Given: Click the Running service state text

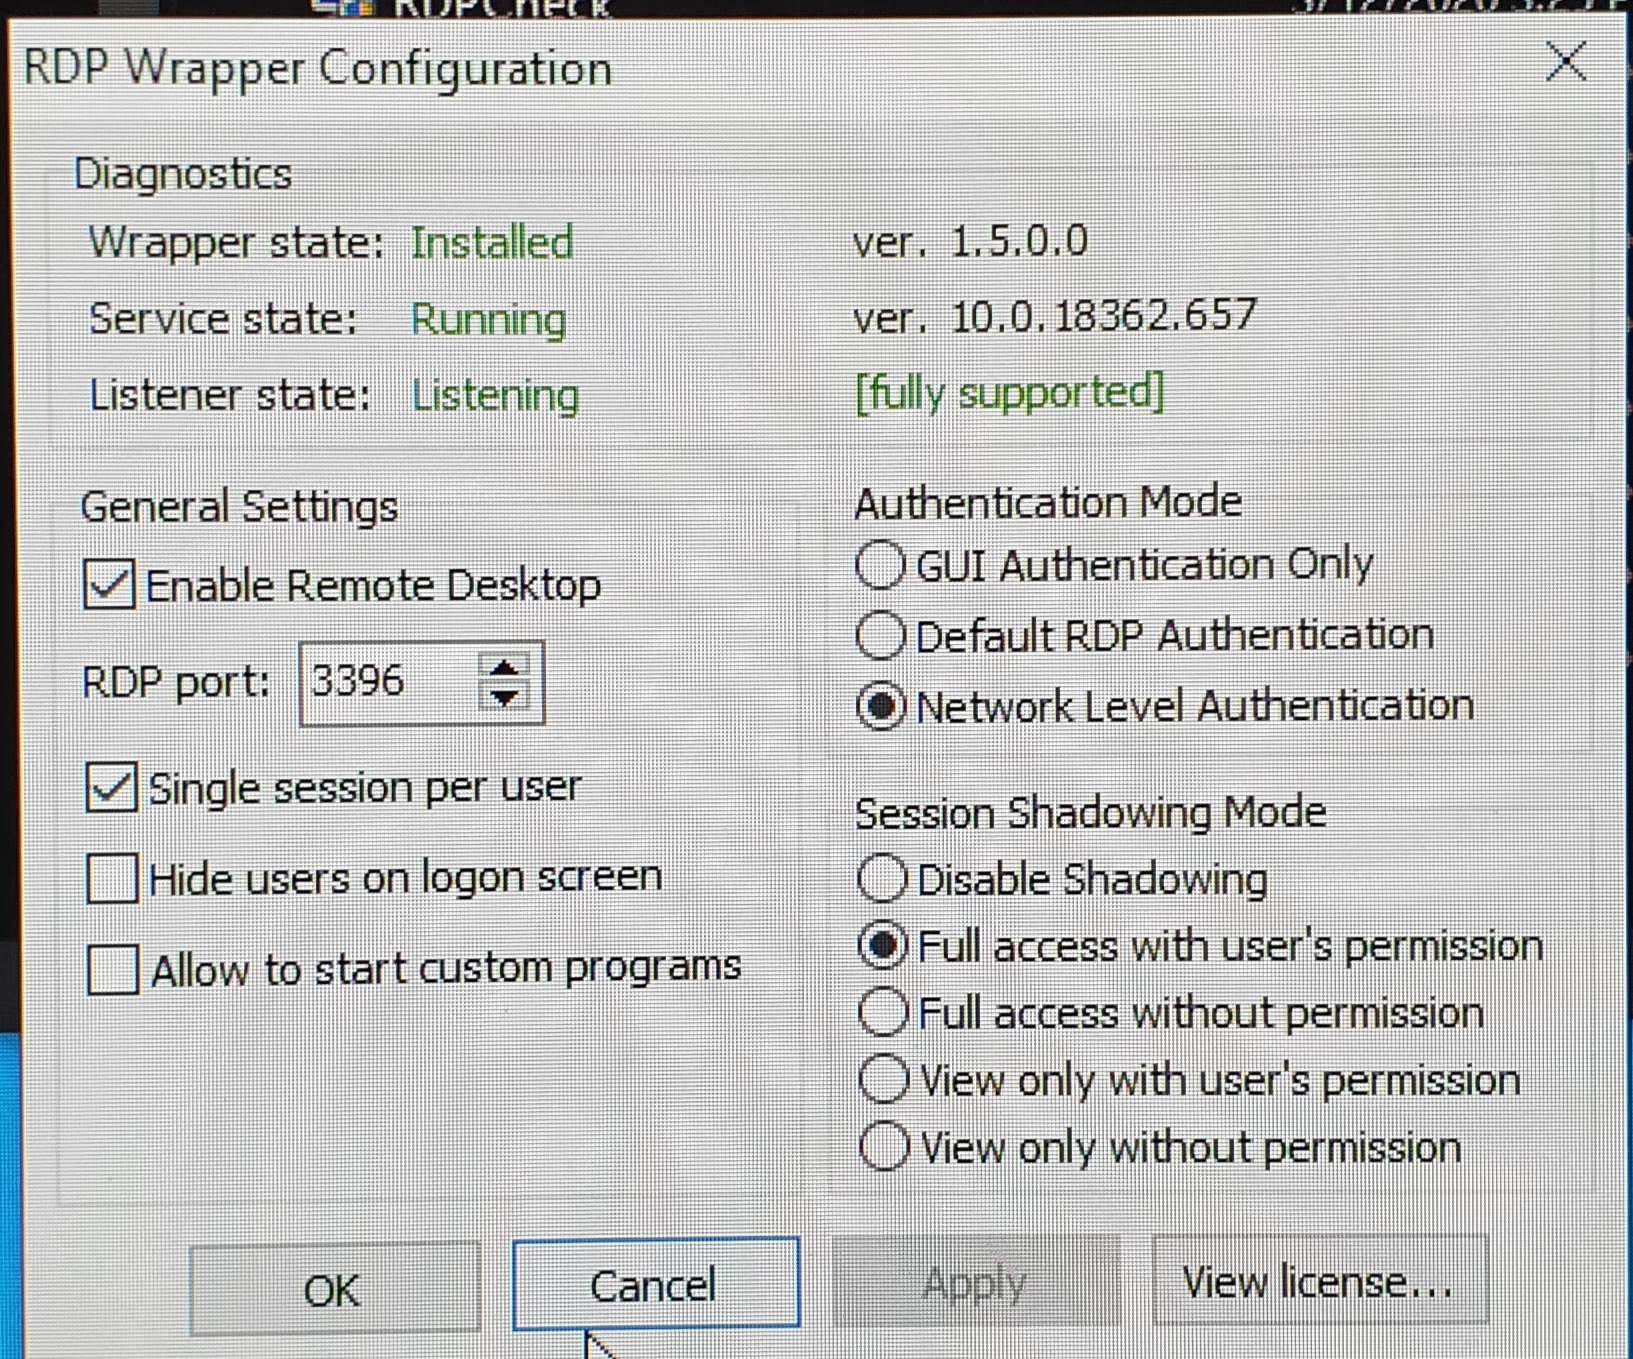Looking at the screenshot, I should tap(488, 320).
